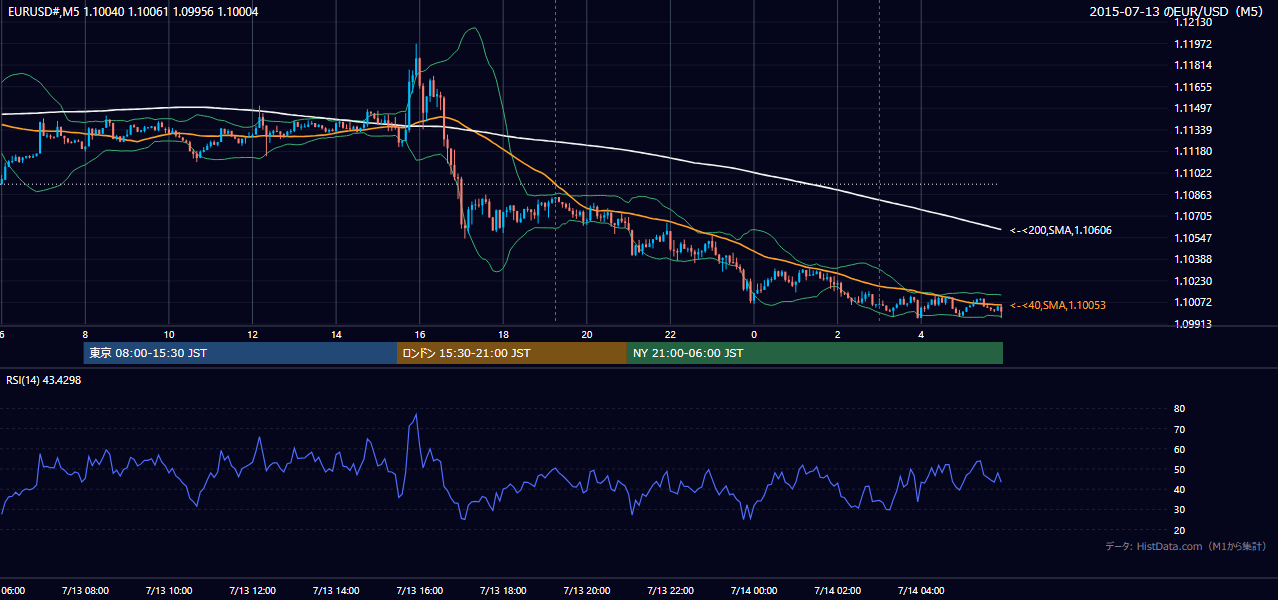Click the 7/13 18:00 time axis label
Image resolution: width=1278 pixels, height=600 pixels.
click(x=503, y=591)
